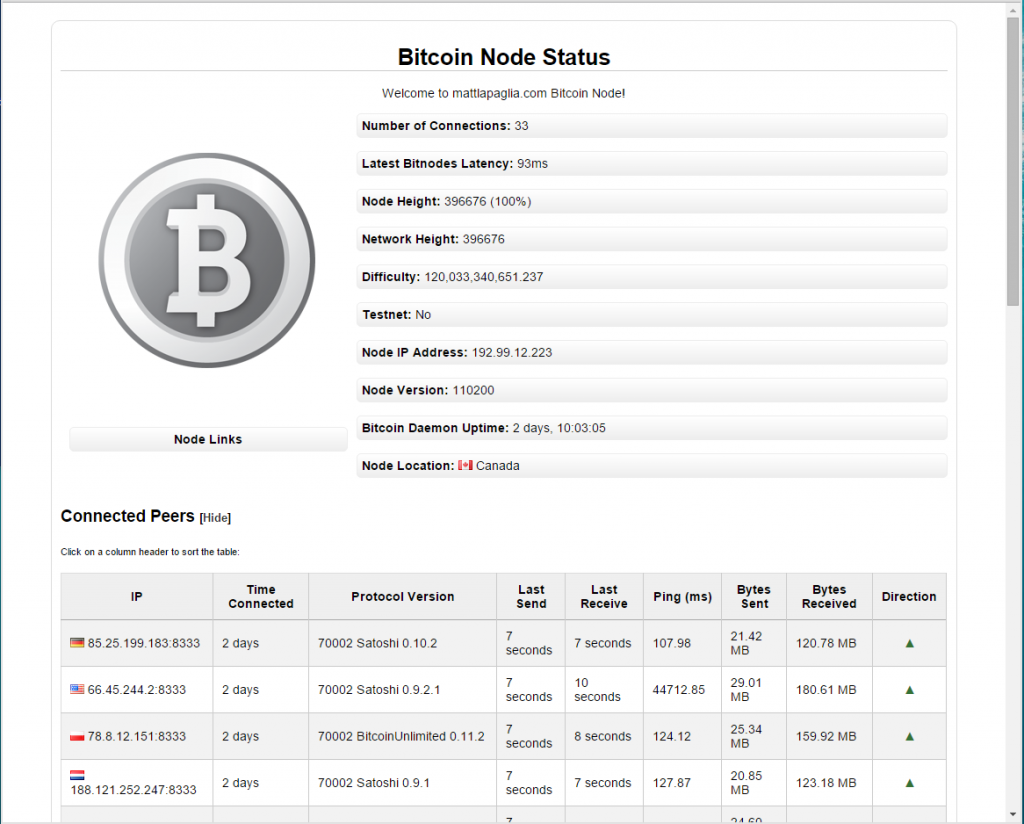Click the bytes sent value 29.01 MB
Viewport: 1024px width, 824px height.
pos(746,689)
